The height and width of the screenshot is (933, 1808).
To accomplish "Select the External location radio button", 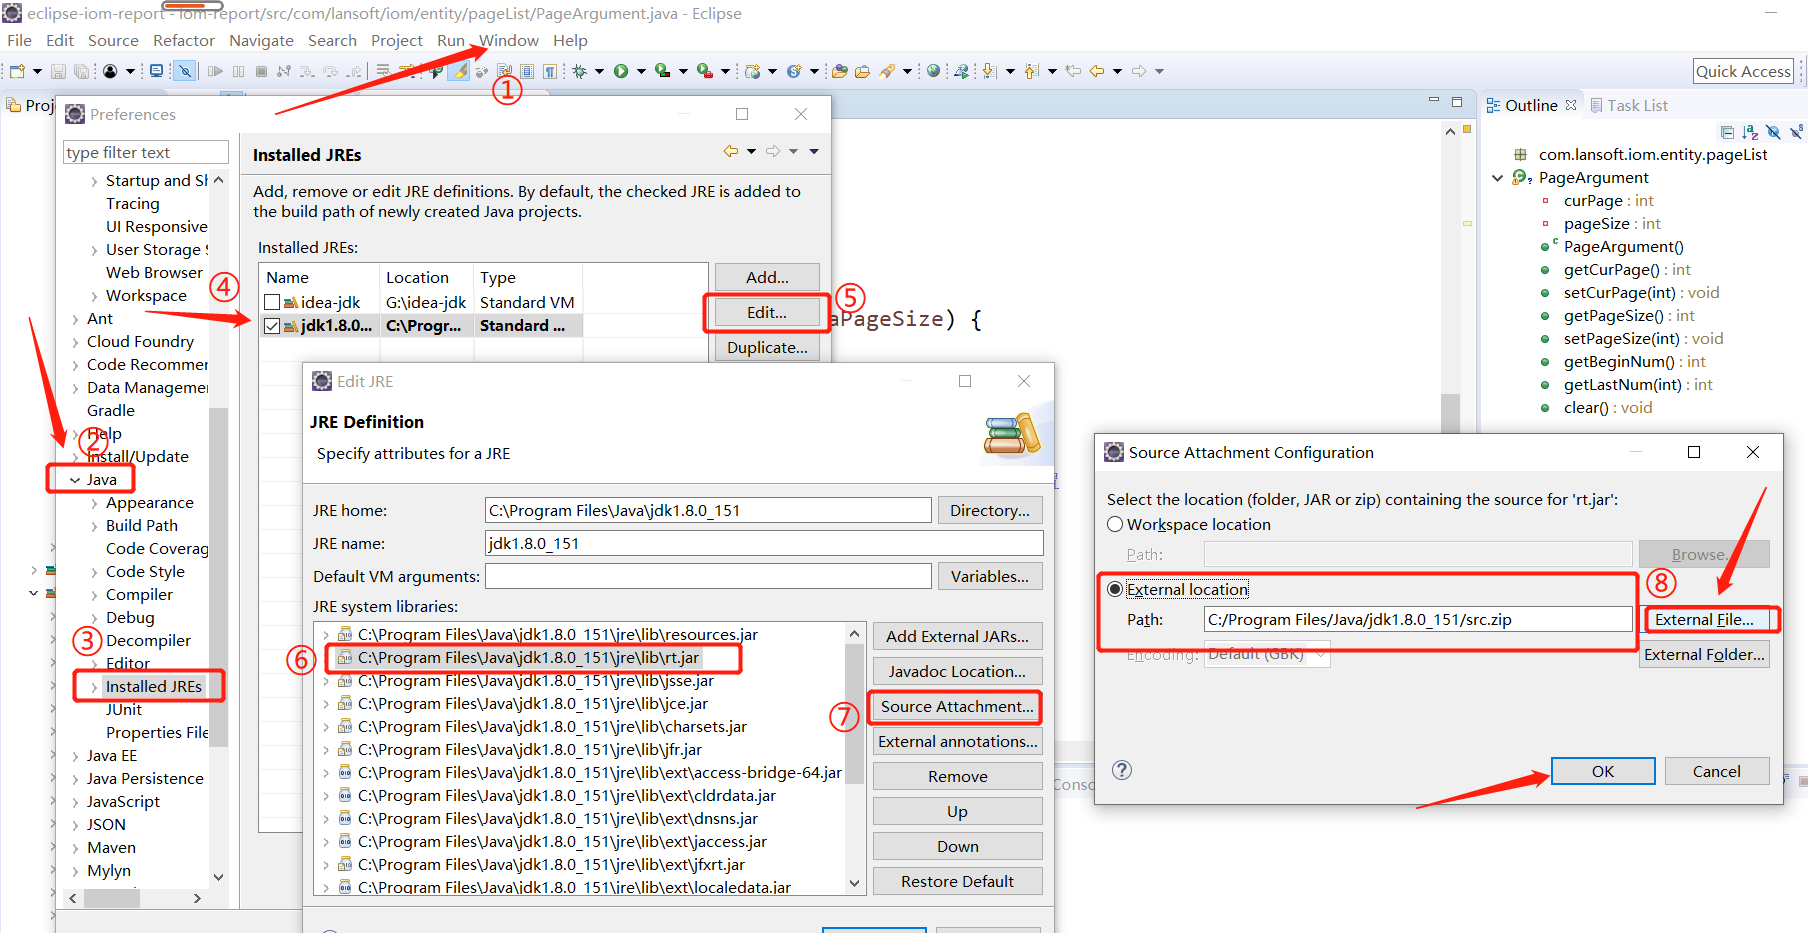I will pos(1115,589).
